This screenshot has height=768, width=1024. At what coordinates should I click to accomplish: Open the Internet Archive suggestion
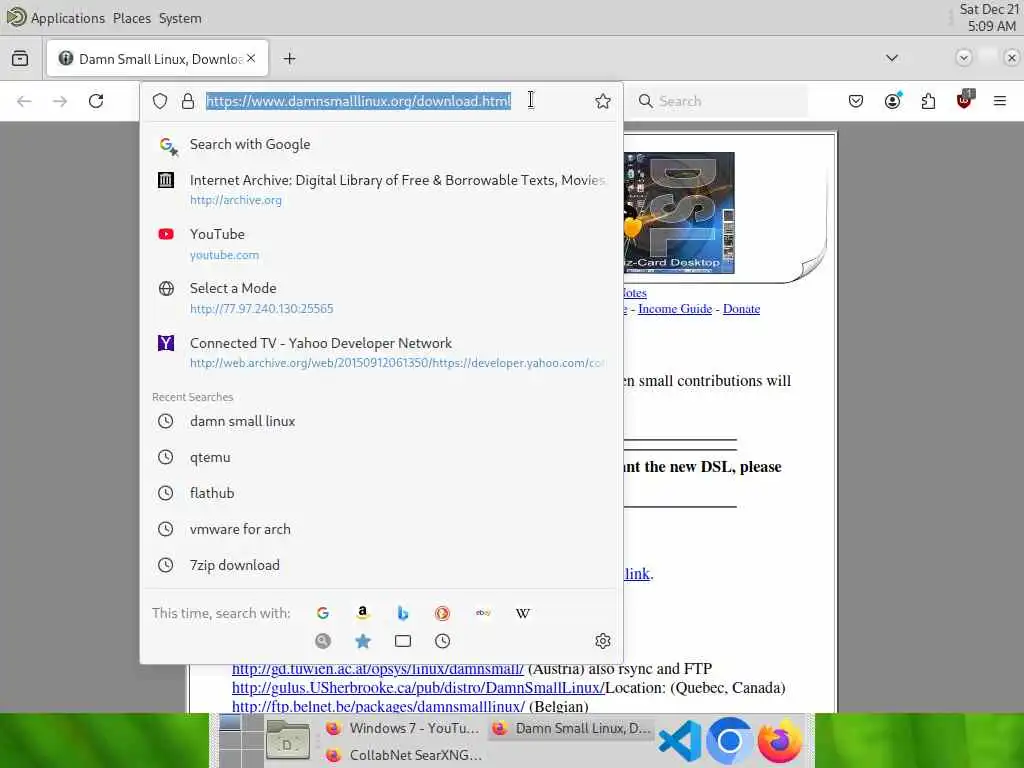[x=381, y=189]
